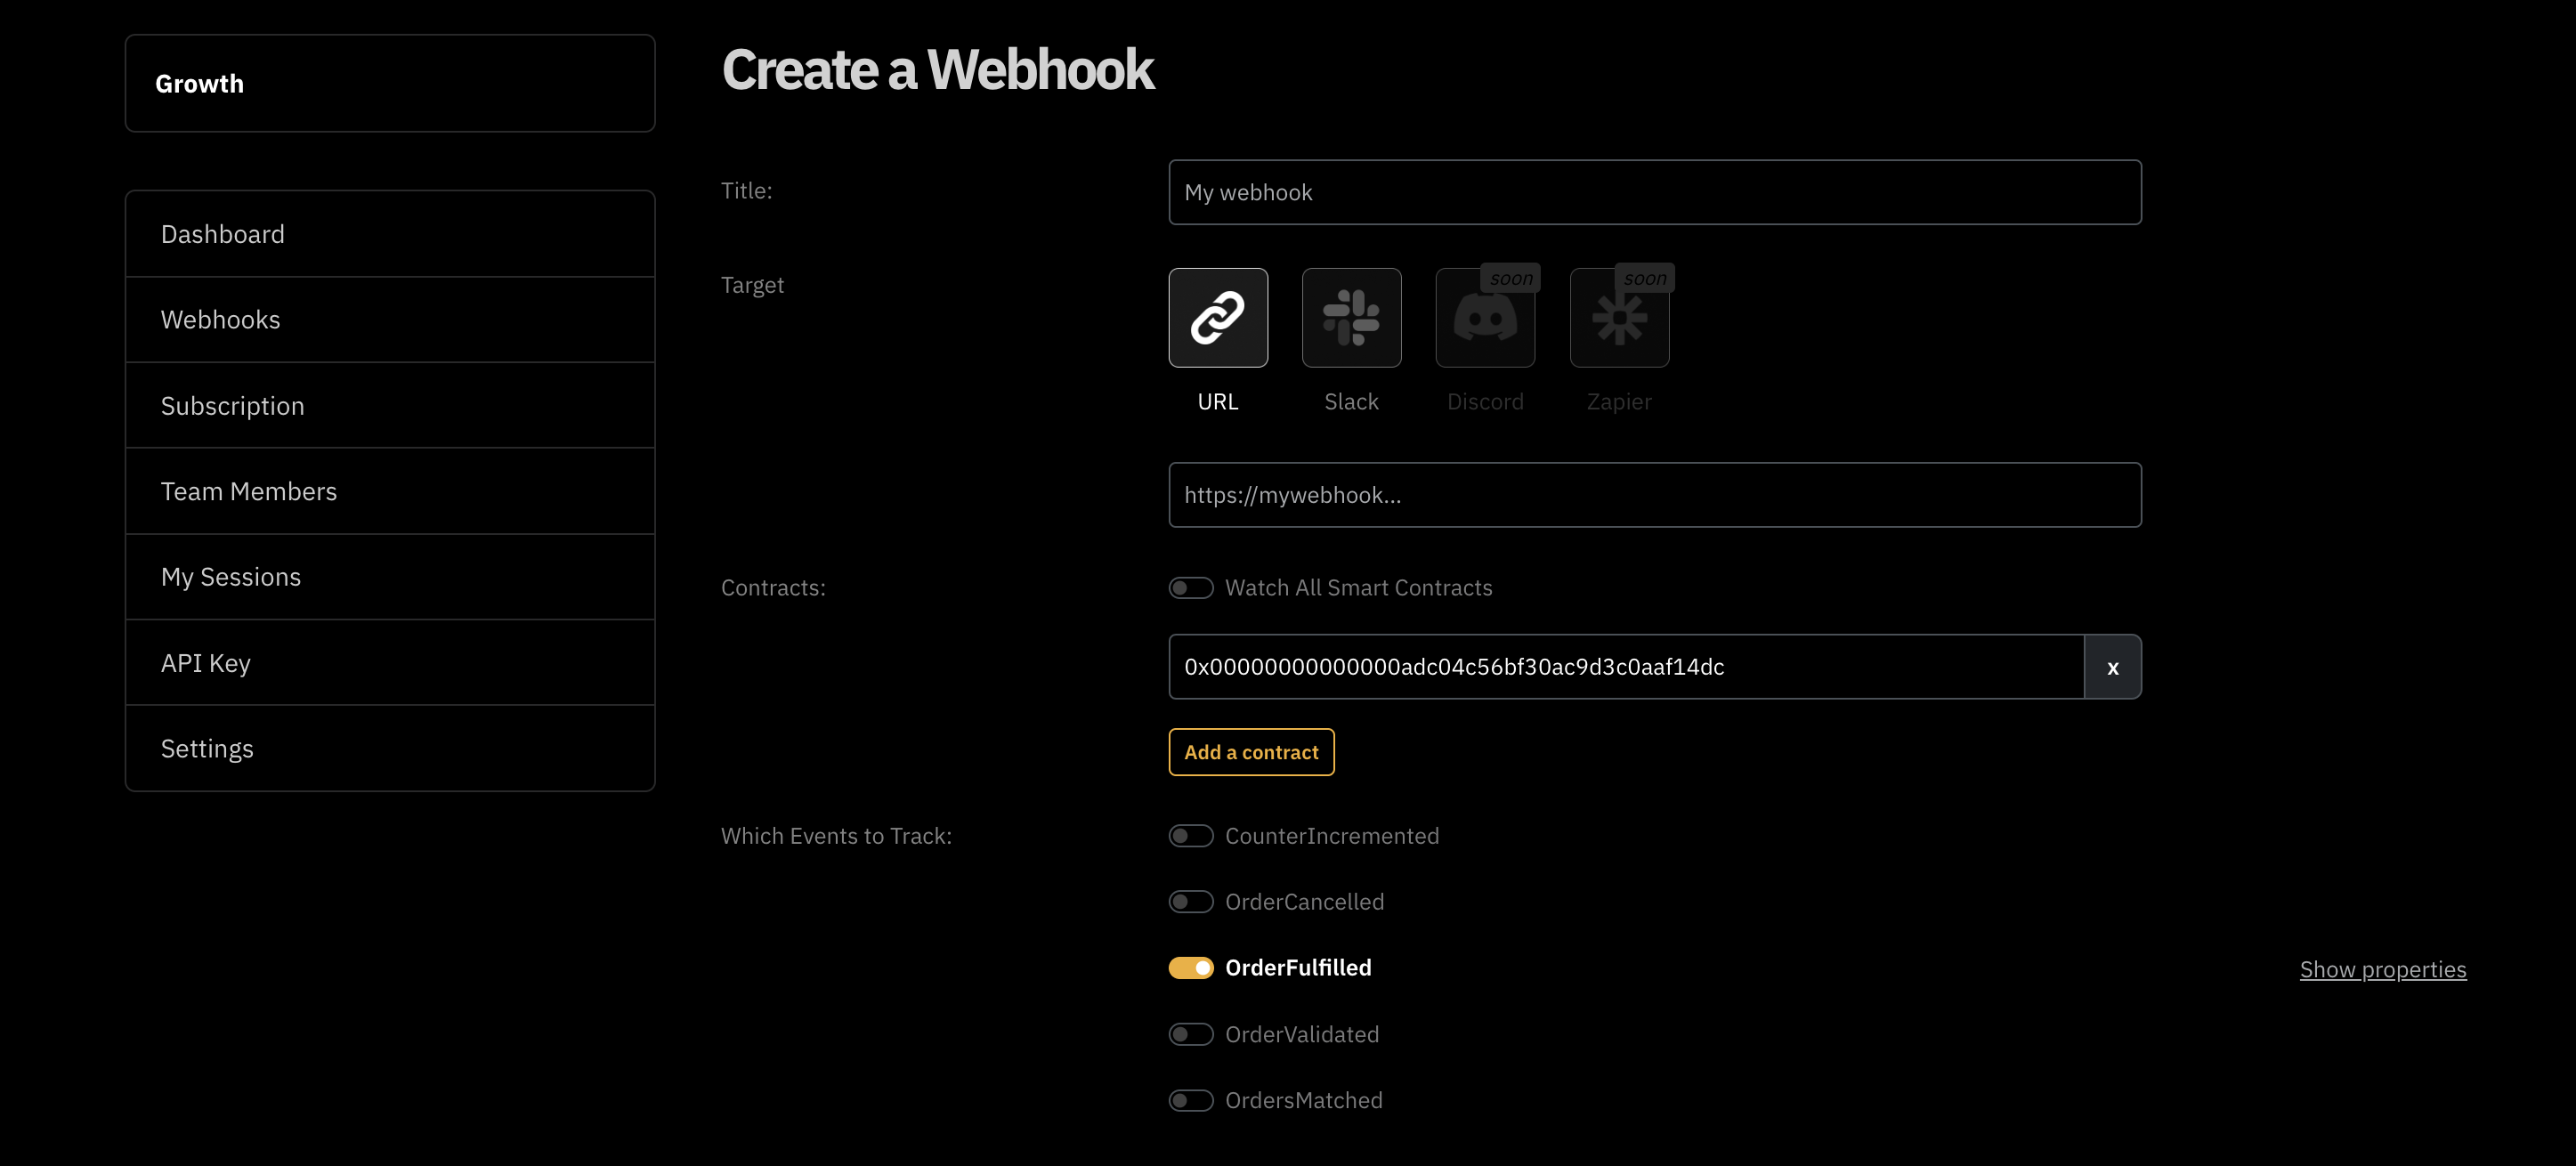Image resolution: width=2576 pixels, height=1166 pixels.
Task: Focus the webhook Title input field
Action: point(1654,193)
